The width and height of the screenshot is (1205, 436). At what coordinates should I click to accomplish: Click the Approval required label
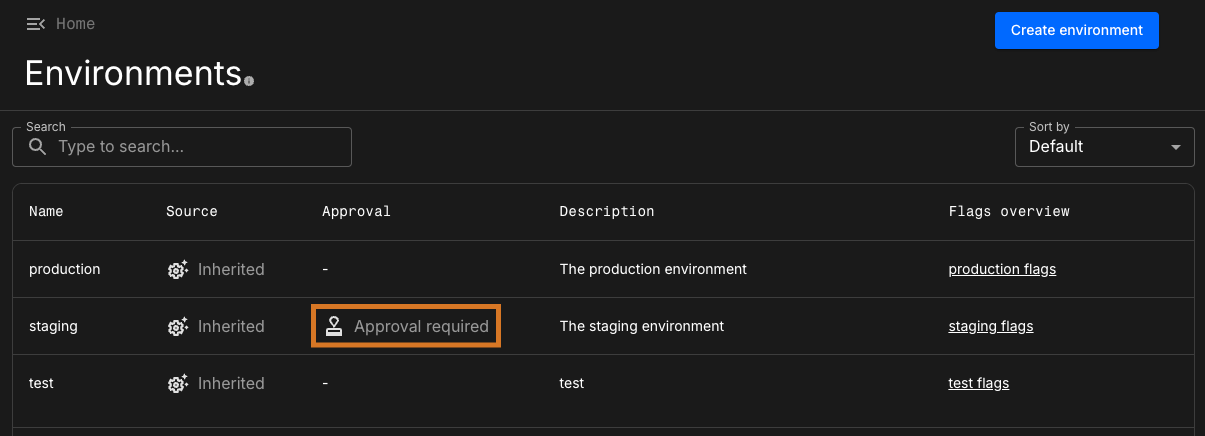click(421, 326)
